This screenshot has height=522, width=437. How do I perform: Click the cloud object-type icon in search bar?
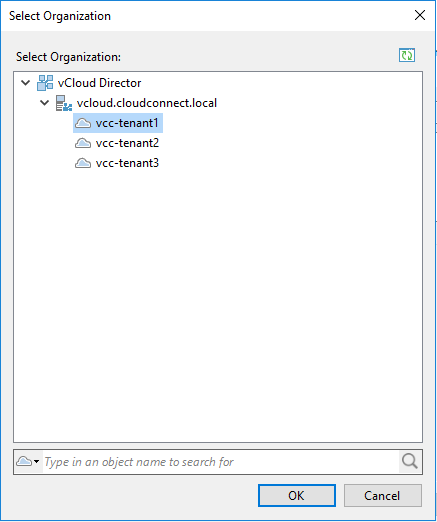click(x=24, y=461)
